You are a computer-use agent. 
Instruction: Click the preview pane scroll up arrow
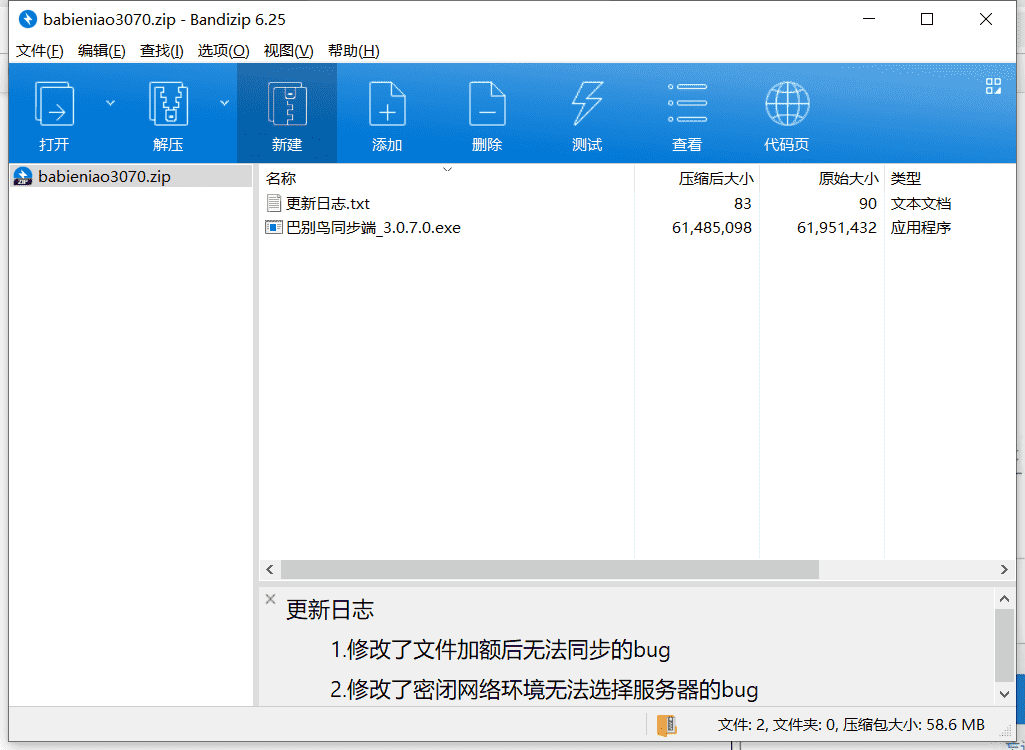(1005, 598)
